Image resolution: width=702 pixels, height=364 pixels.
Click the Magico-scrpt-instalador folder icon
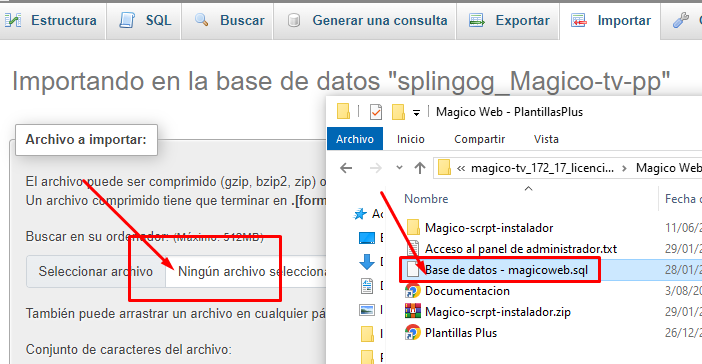[413, 227]
